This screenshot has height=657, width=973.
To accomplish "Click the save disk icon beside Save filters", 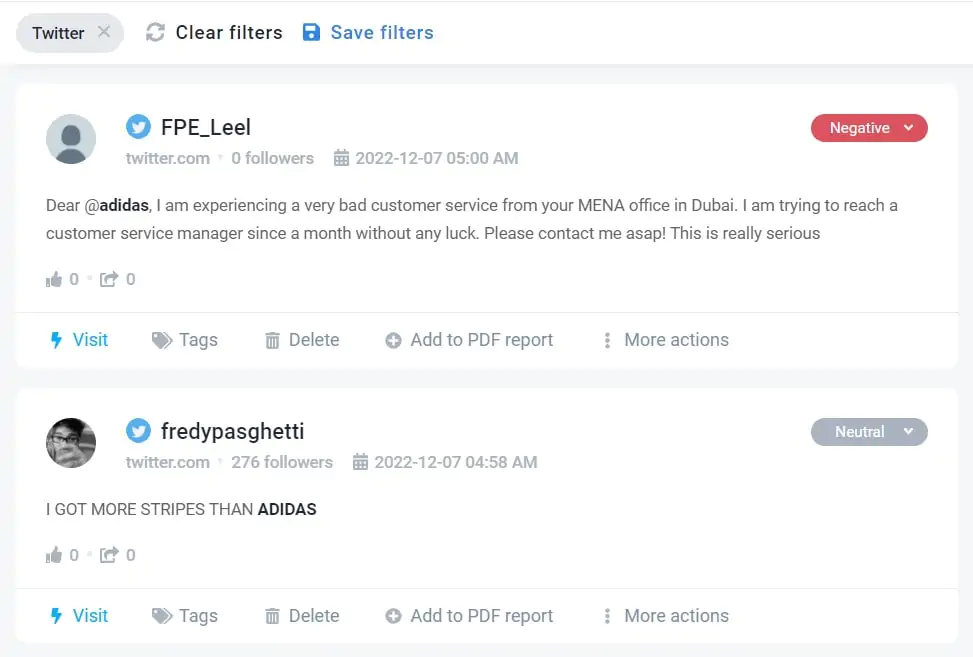I will click(311, 32).
